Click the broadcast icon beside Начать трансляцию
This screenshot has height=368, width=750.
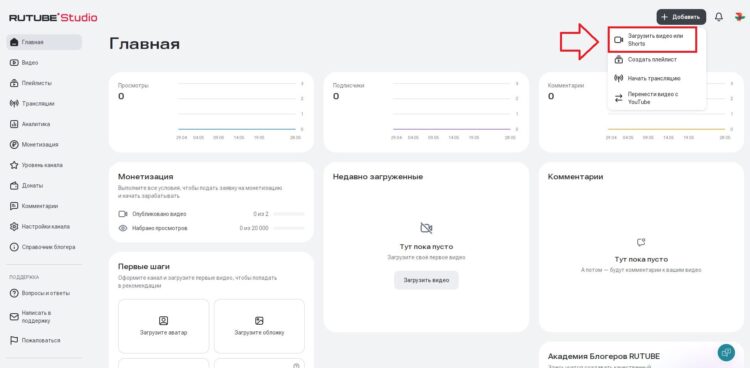[618, 78]
